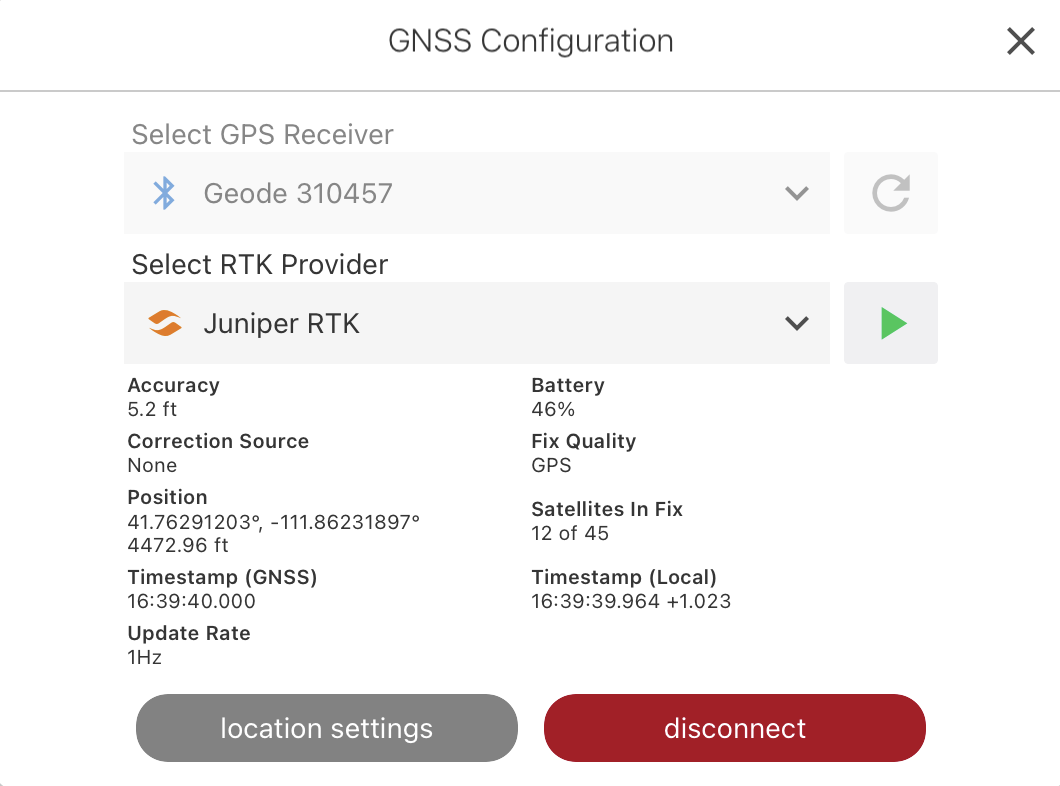
Task: Click the Position heading
Action: click(168, 497)
